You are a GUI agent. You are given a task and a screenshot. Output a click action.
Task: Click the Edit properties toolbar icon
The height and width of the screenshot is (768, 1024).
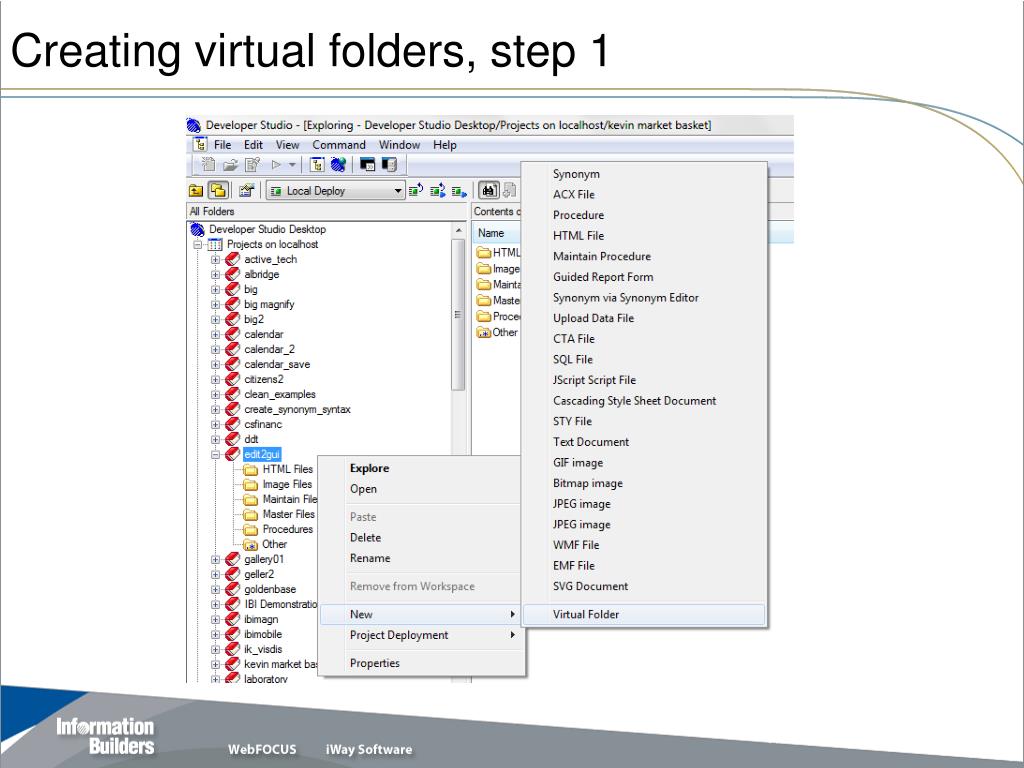click(x=252, y=165)
